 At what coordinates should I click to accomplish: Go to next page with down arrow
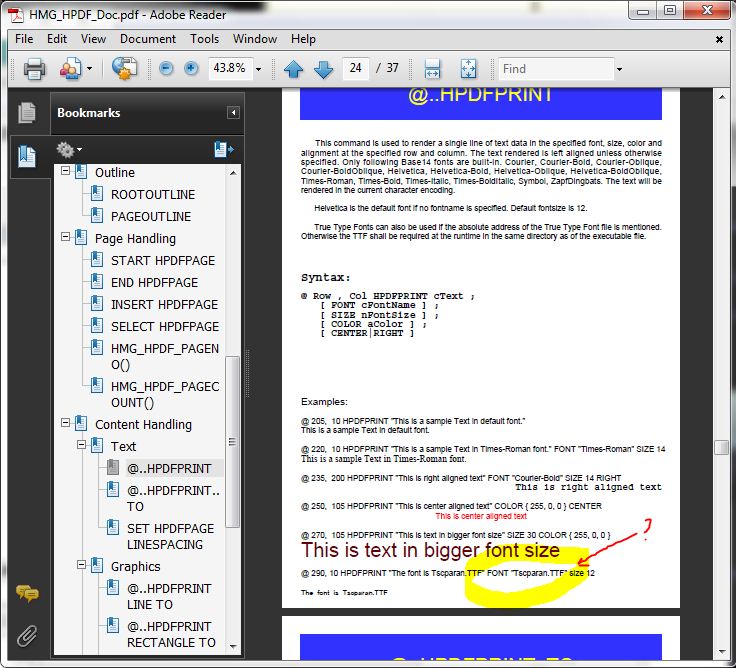(323, 69)
